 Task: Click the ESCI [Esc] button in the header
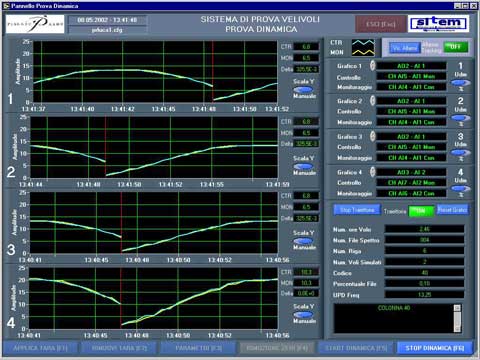pyautogui.click(x=381, y=24)
